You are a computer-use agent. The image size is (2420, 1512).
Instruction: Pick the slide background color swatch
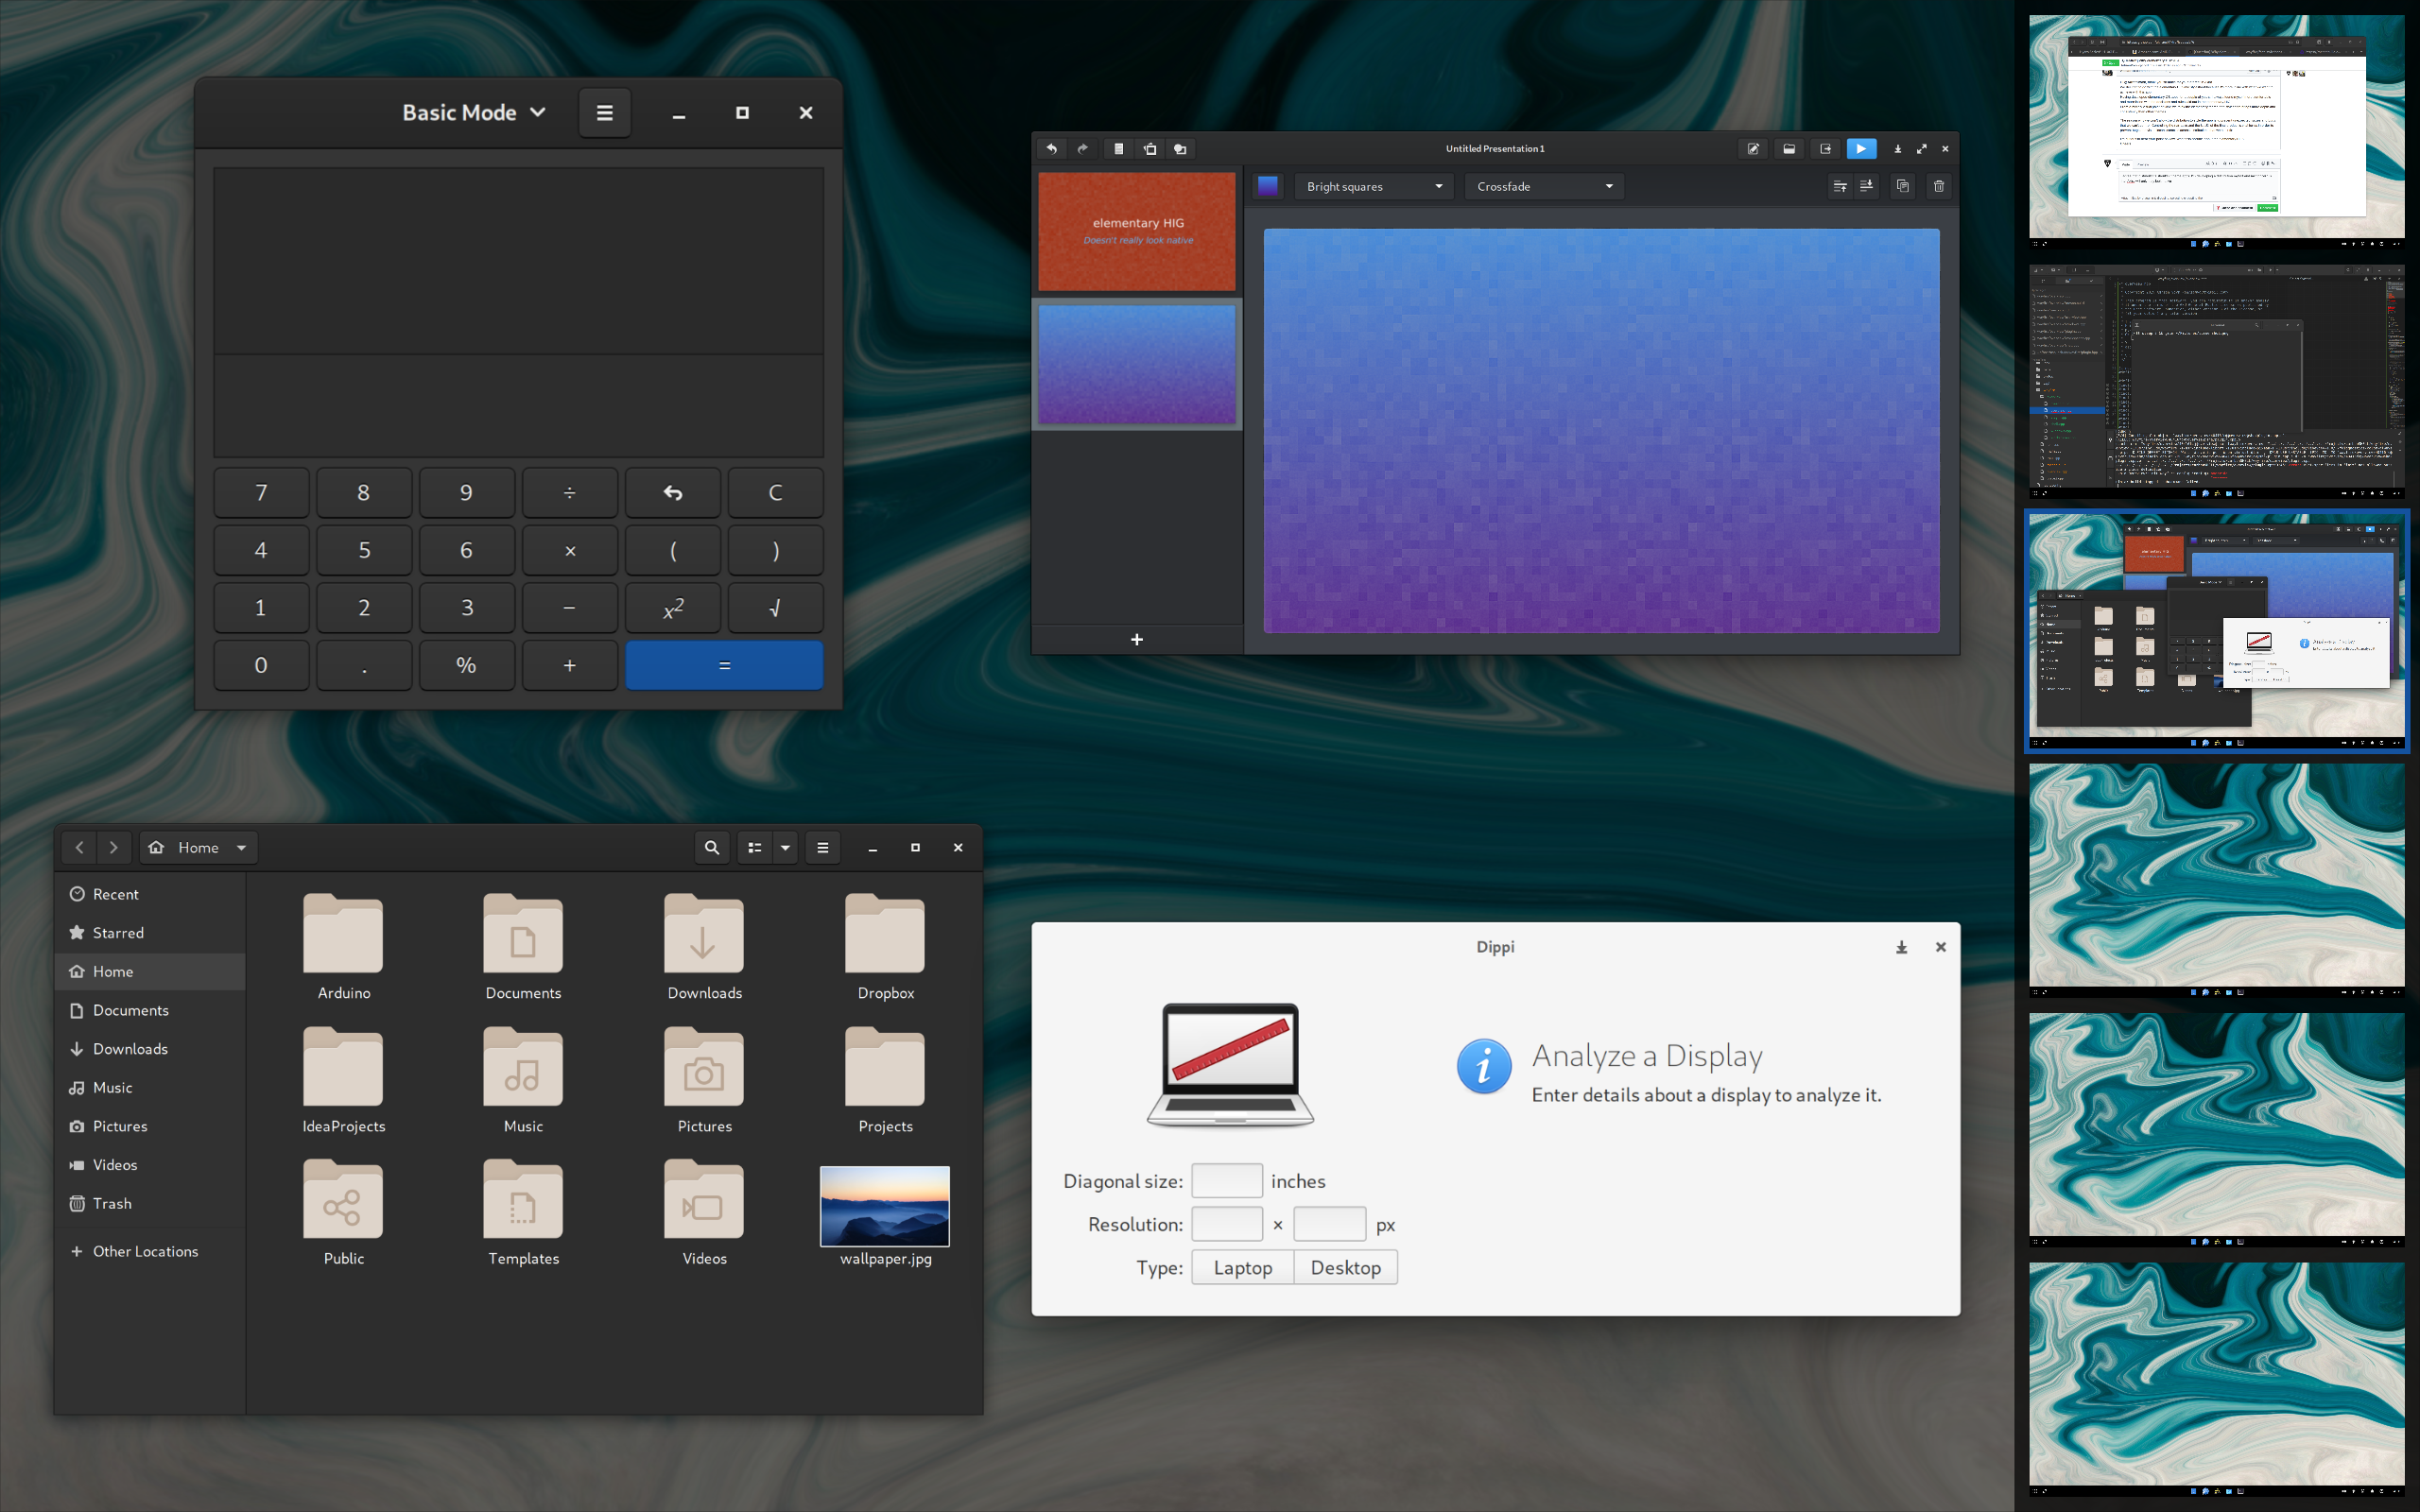click(x=1268, y=186)
